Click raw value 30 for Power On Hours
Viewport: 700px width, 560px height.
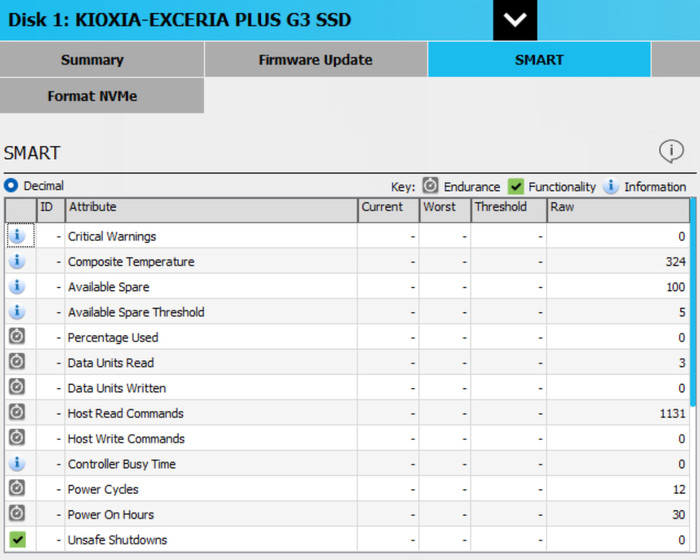tap(679, 514)
